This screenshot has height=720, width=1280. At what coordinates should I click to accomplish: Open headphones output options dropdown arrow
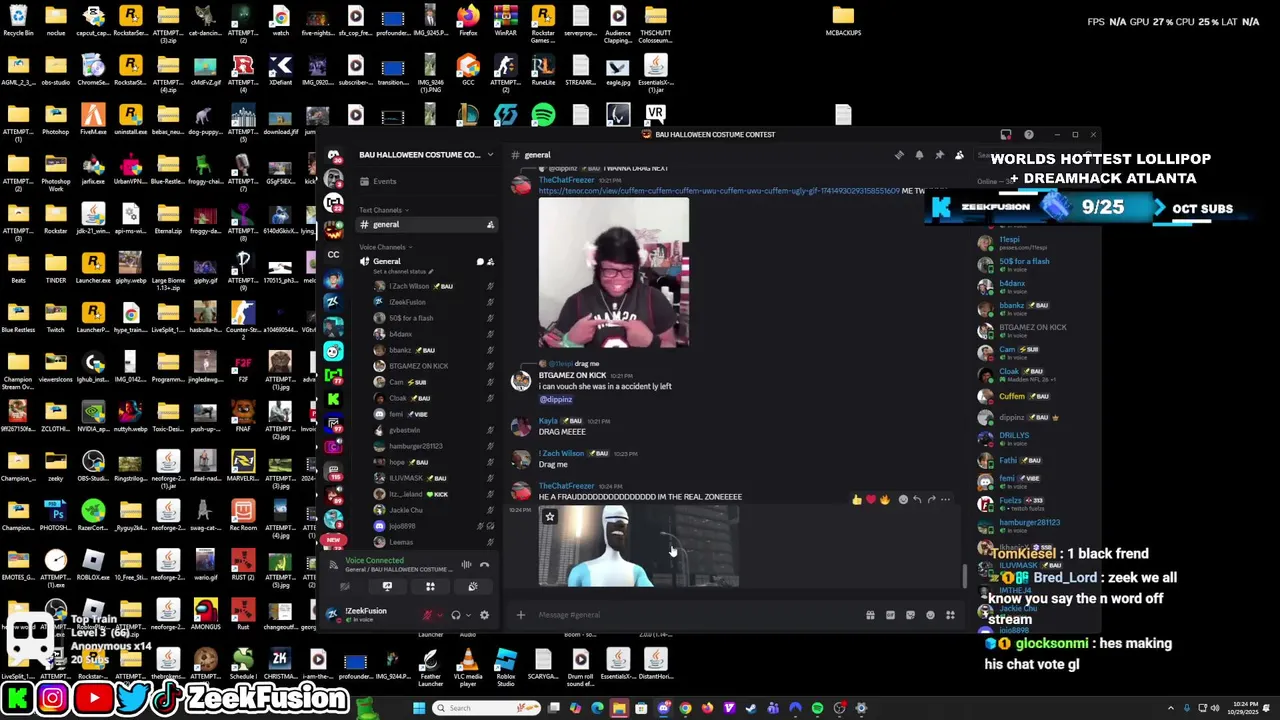pyautogui.click(x=467, y=615)
